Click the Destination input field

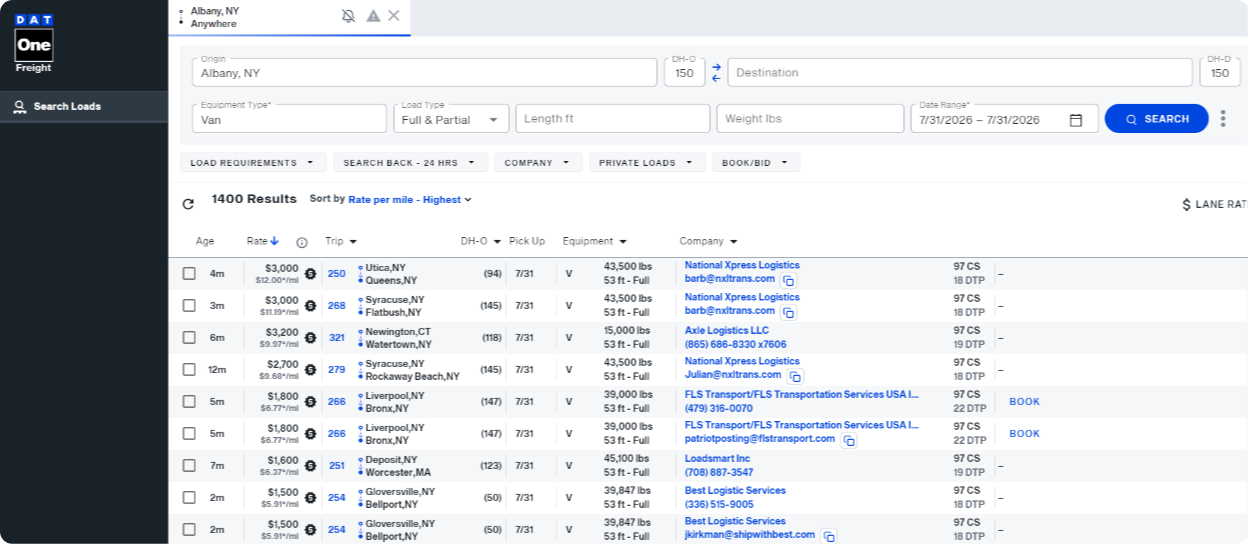[960, 72]
